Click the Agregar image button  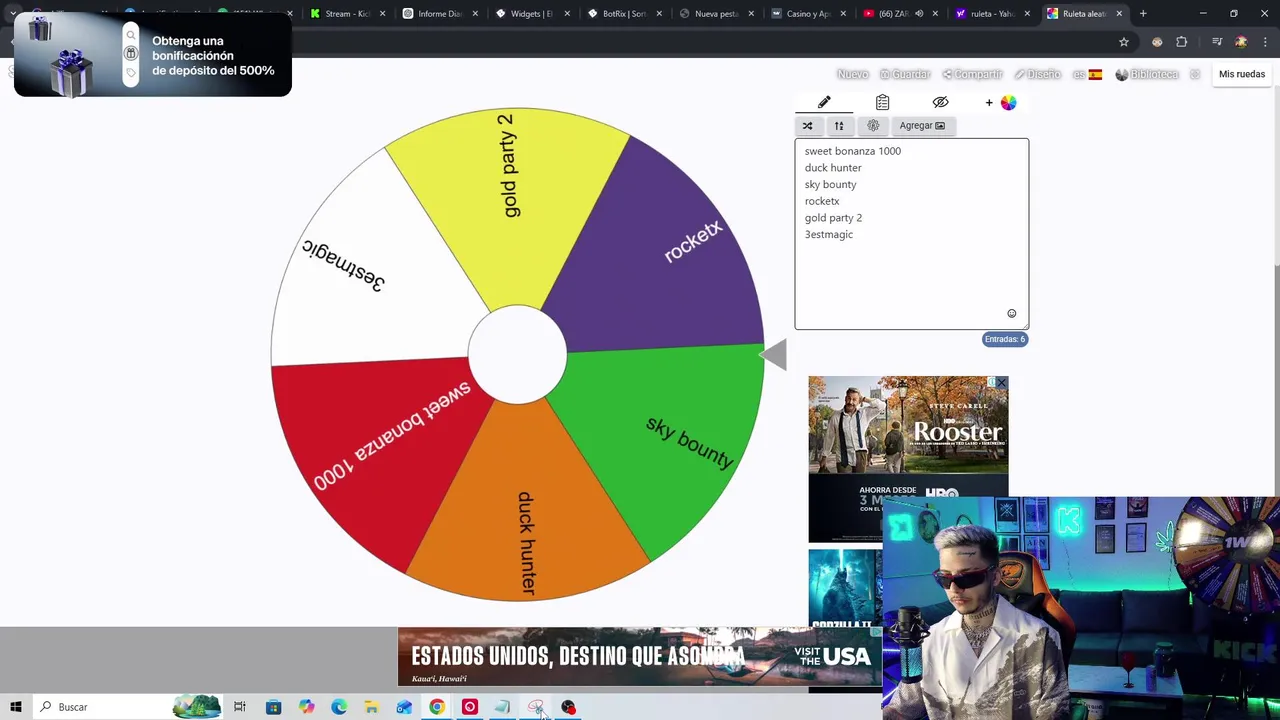(922, 125)
